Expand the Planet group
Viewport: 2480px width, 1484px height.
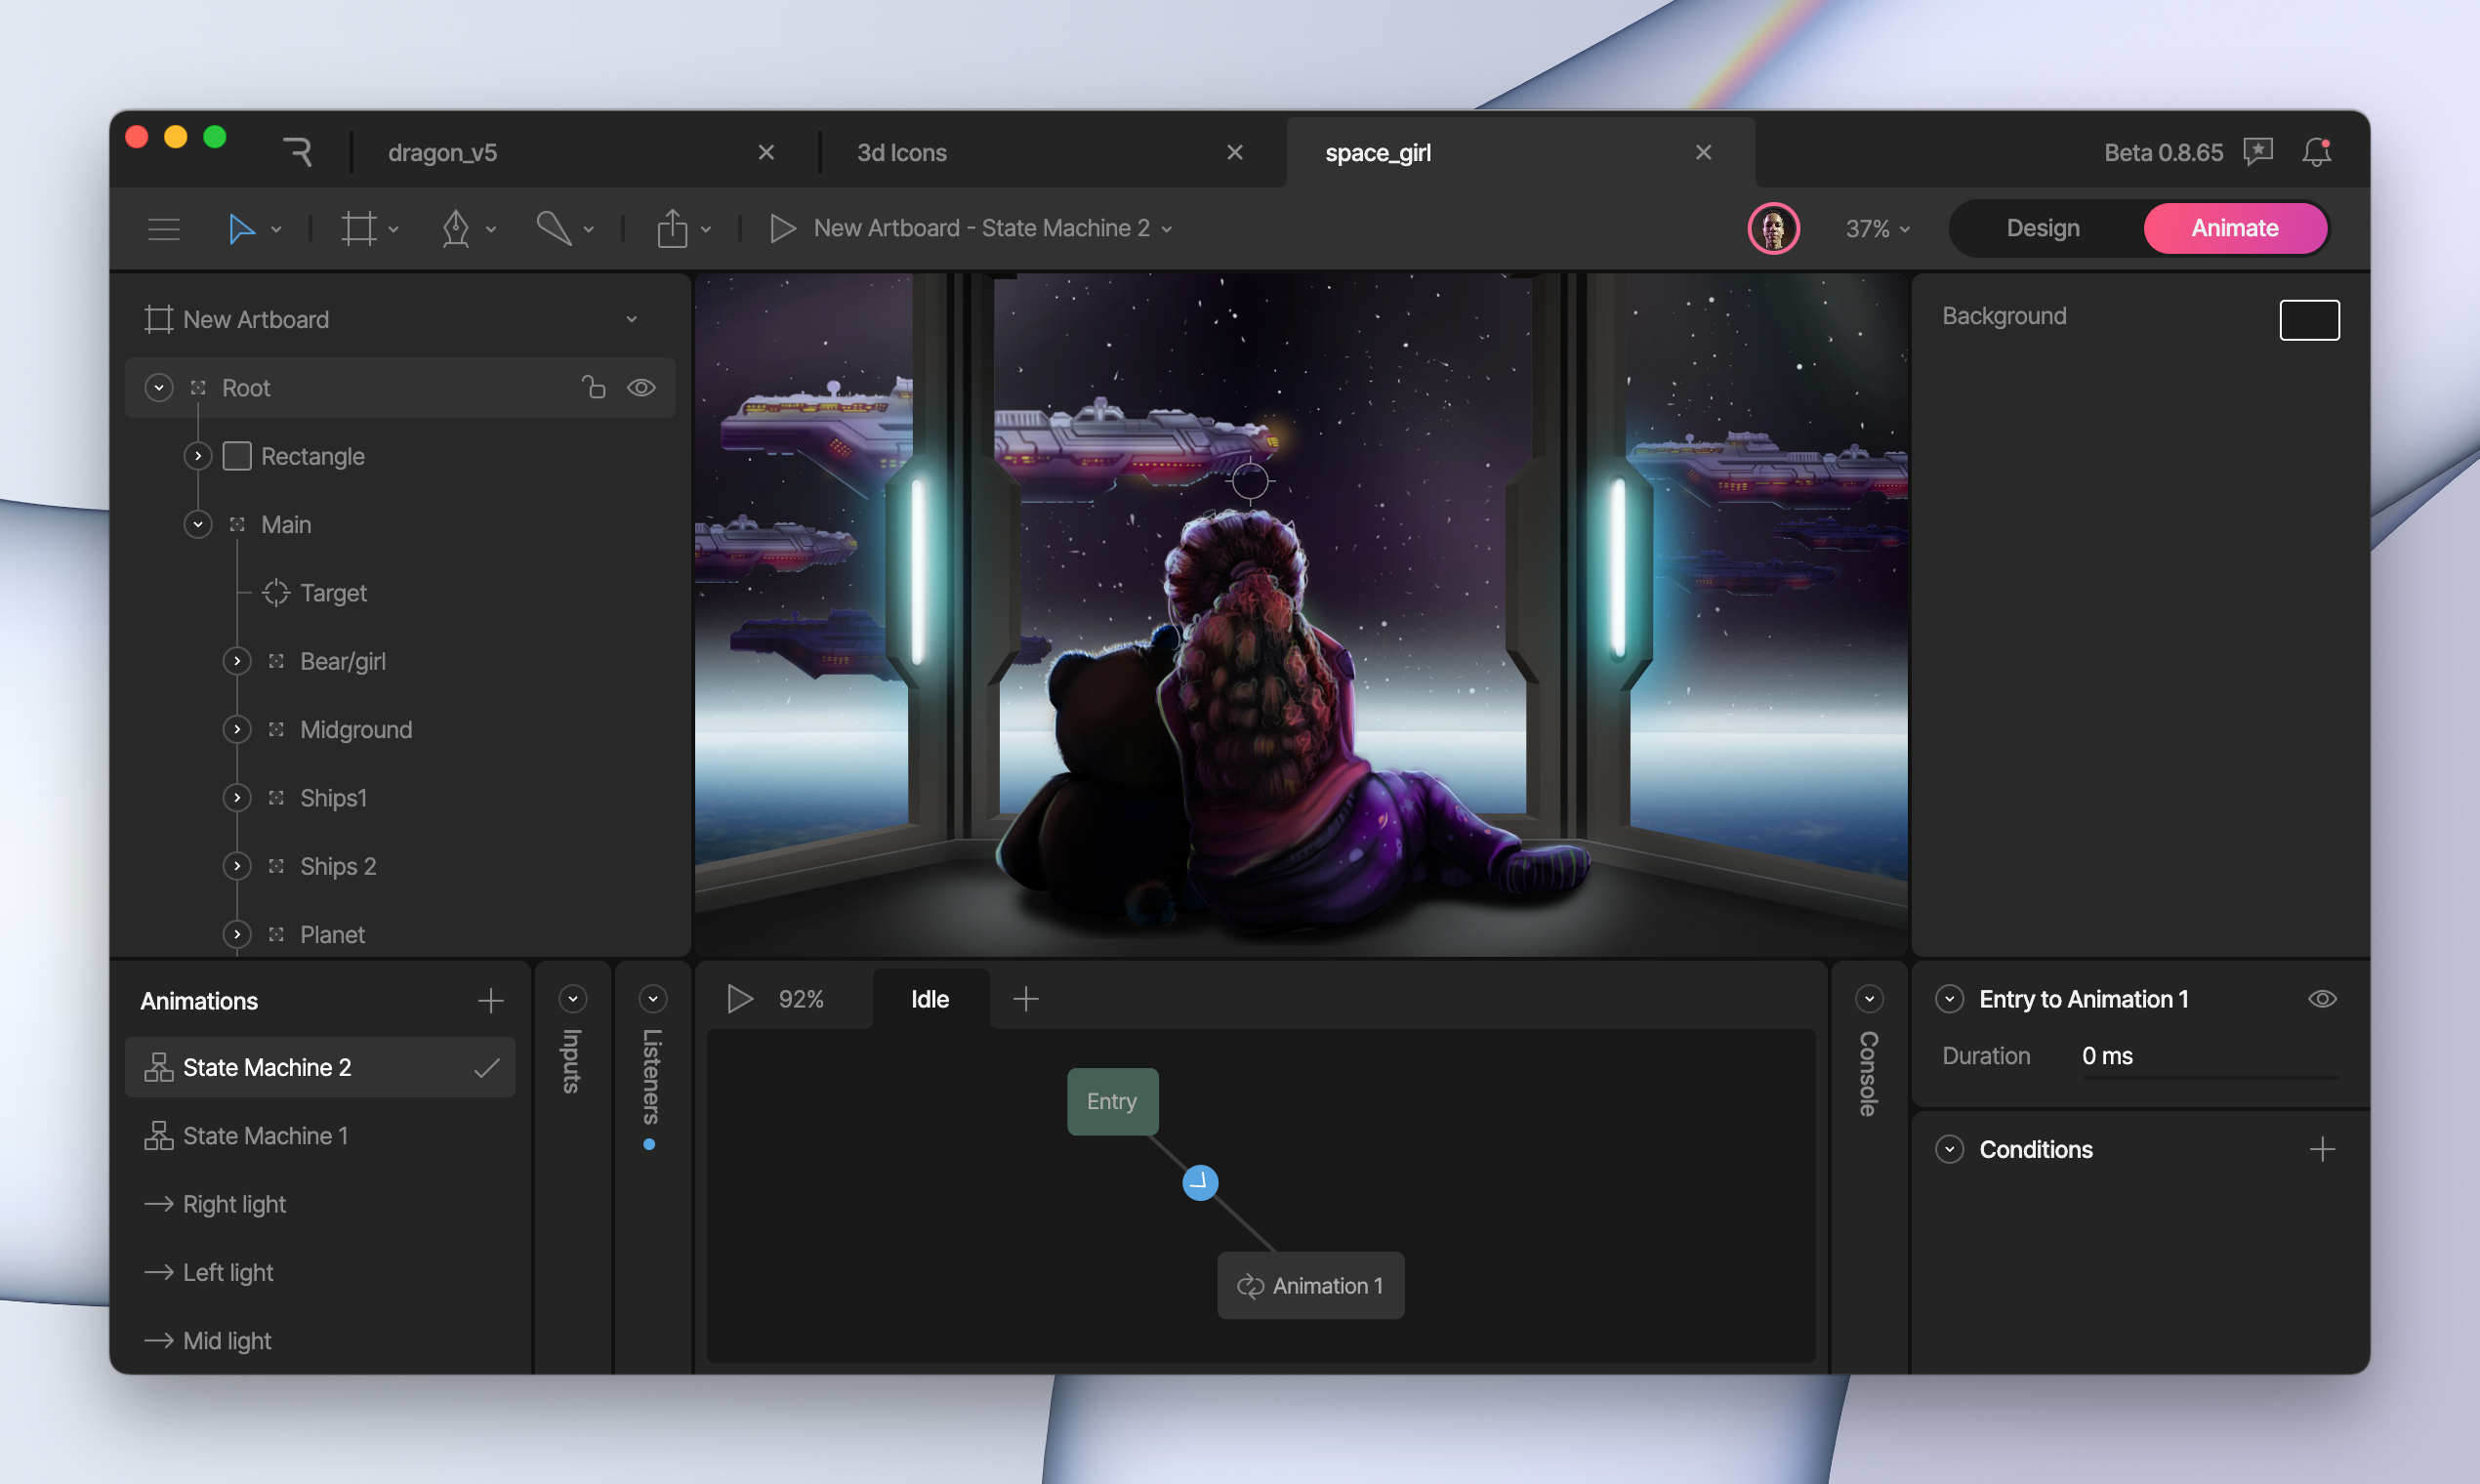pos(237,934)
